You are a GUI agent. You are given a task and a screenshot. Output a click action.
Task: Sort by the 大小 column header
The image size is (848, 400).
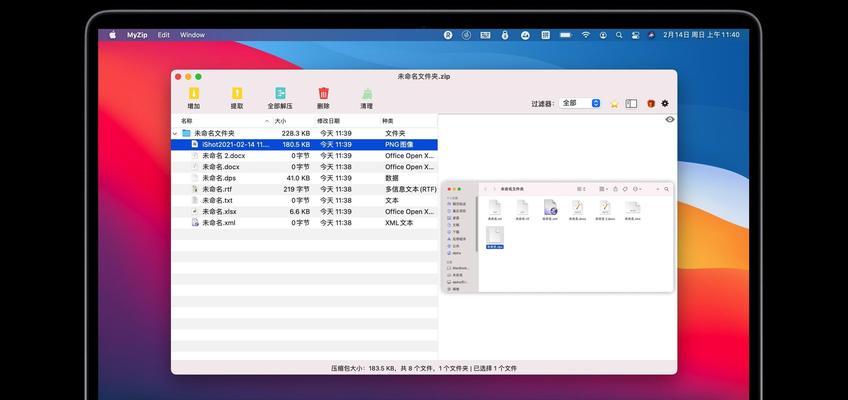[280, 121]
